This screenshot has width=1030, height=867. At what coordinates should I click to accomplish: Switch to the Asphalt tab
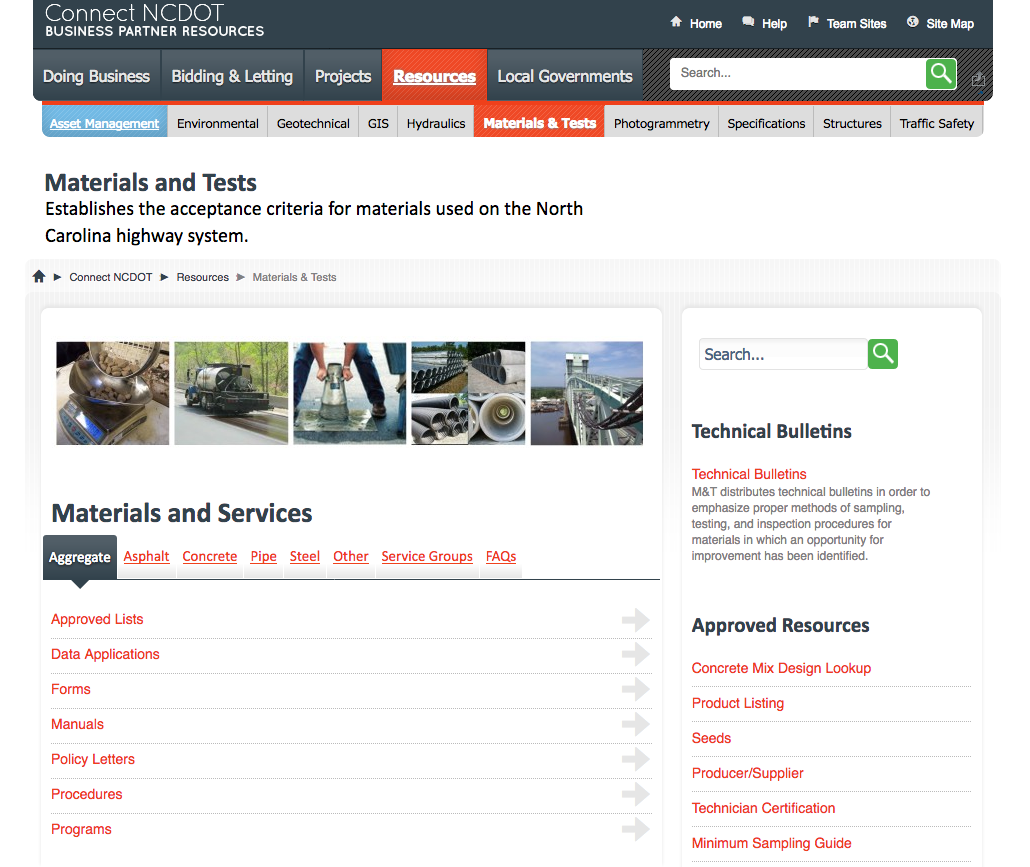(x=146, y=557)
